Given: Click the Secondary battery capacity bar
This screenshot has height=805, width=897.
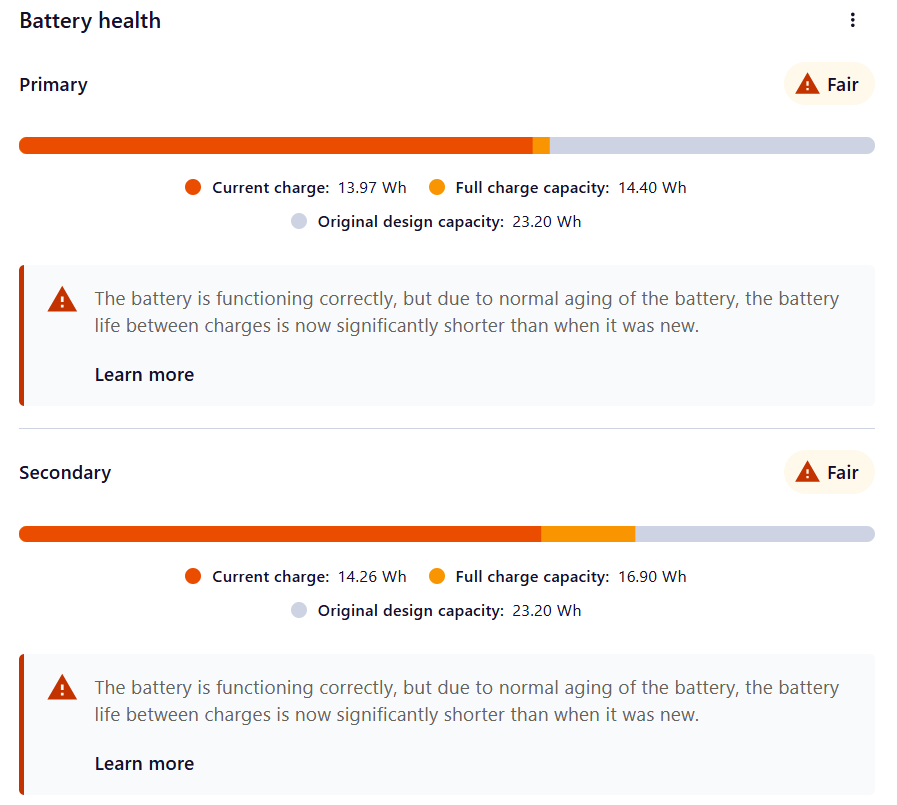Looking at the screenshot, I should click(x=447, y=534).
